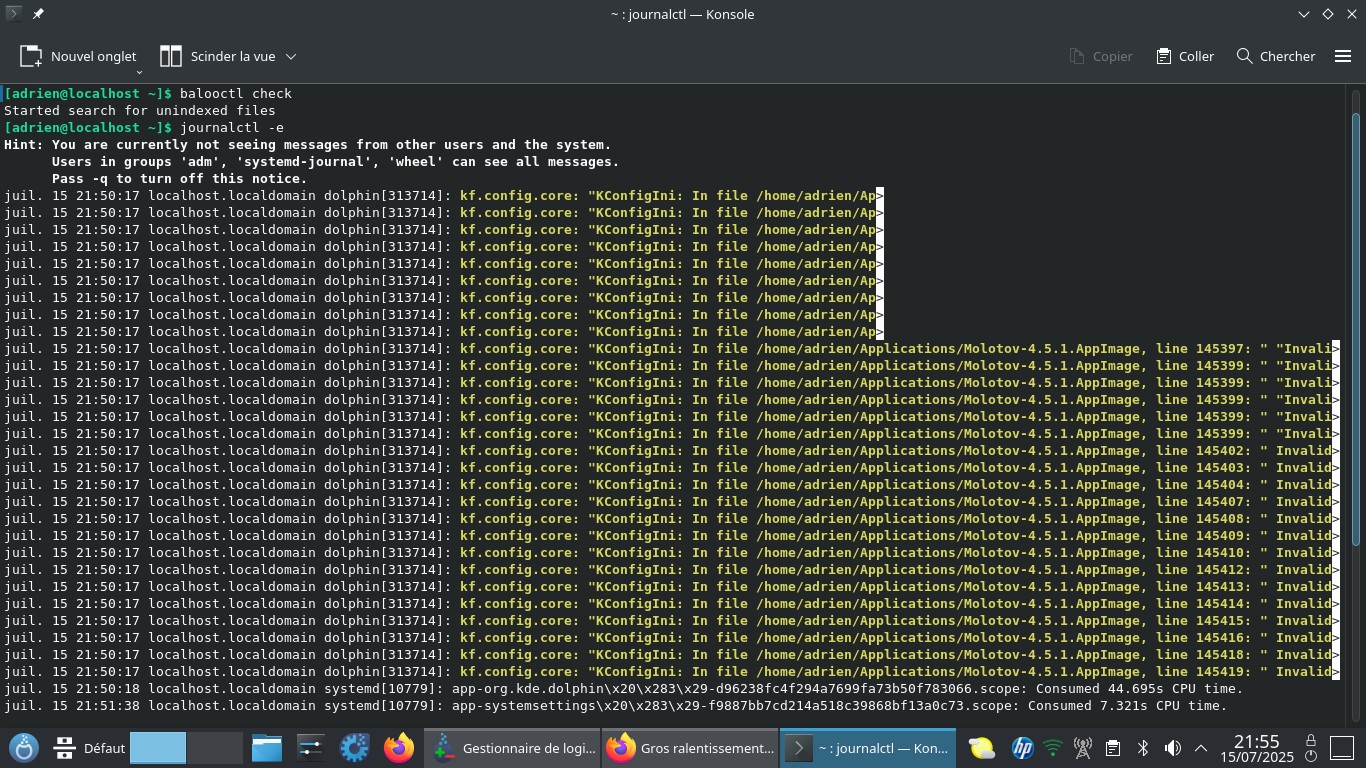1366x768 pixels.
Task: Switch to Gestionnaire de logi... window
Action: [514, 747]
